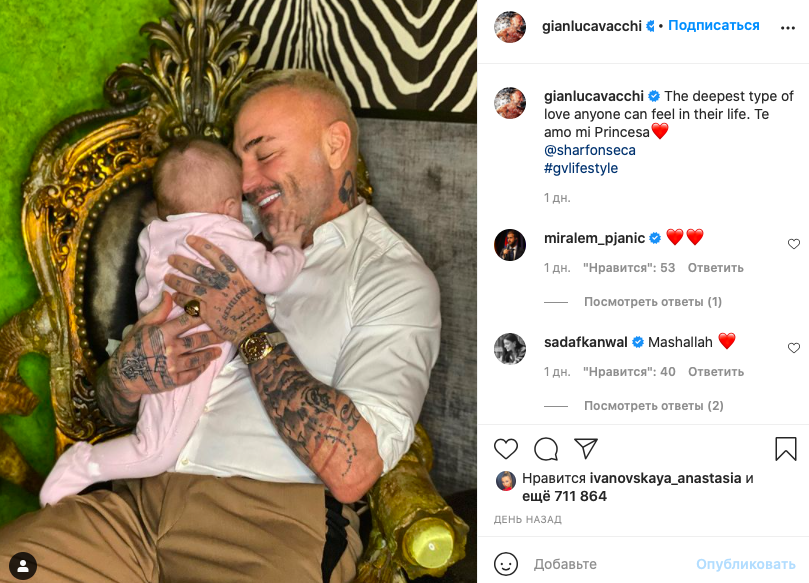Open the three-dots more options menu
The height and width of the screenshot is (583, 809).
coord(787,28)
